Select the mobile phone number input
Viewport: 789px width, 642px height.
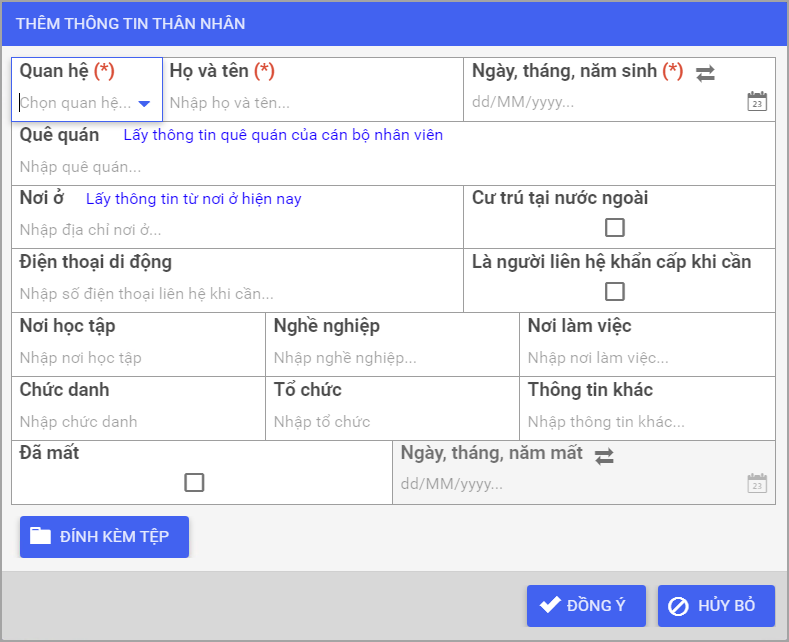point(238,293)
